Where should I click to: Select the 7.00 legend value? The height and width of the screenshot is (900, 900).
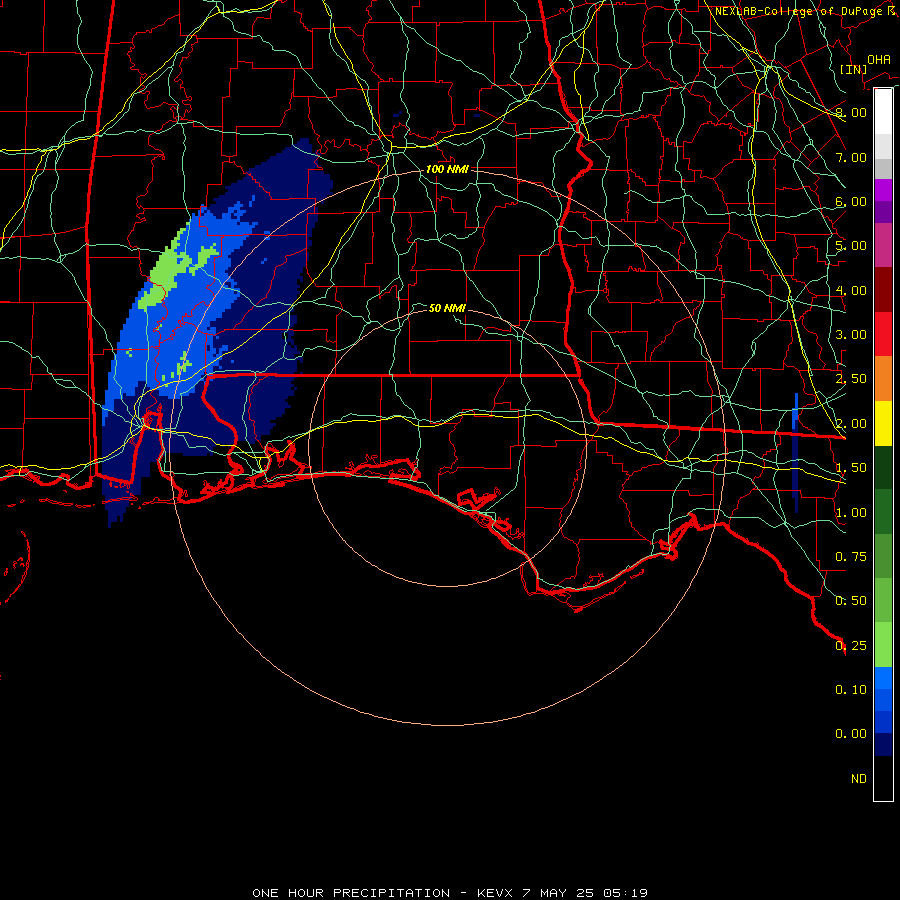851,157
